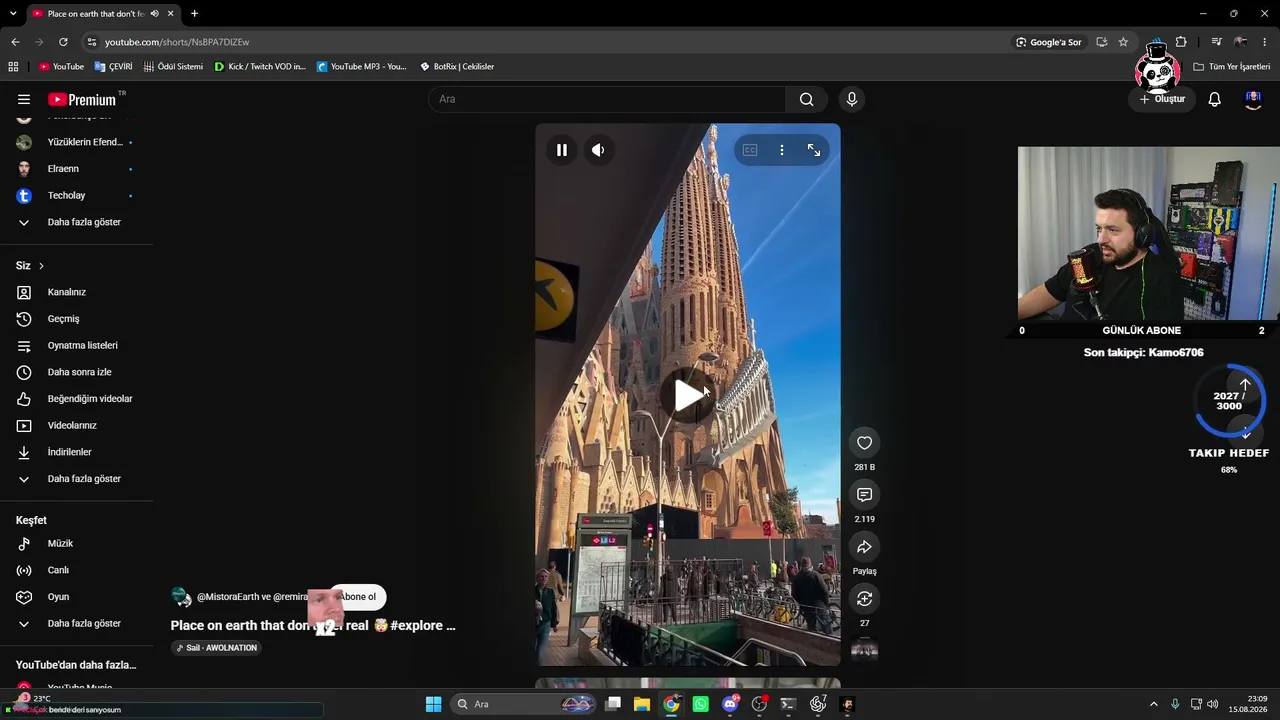The height and width of the screenshot is (720, 1280).
Task: Open WhatsApp from the taskbar
Action: (701, 704)
